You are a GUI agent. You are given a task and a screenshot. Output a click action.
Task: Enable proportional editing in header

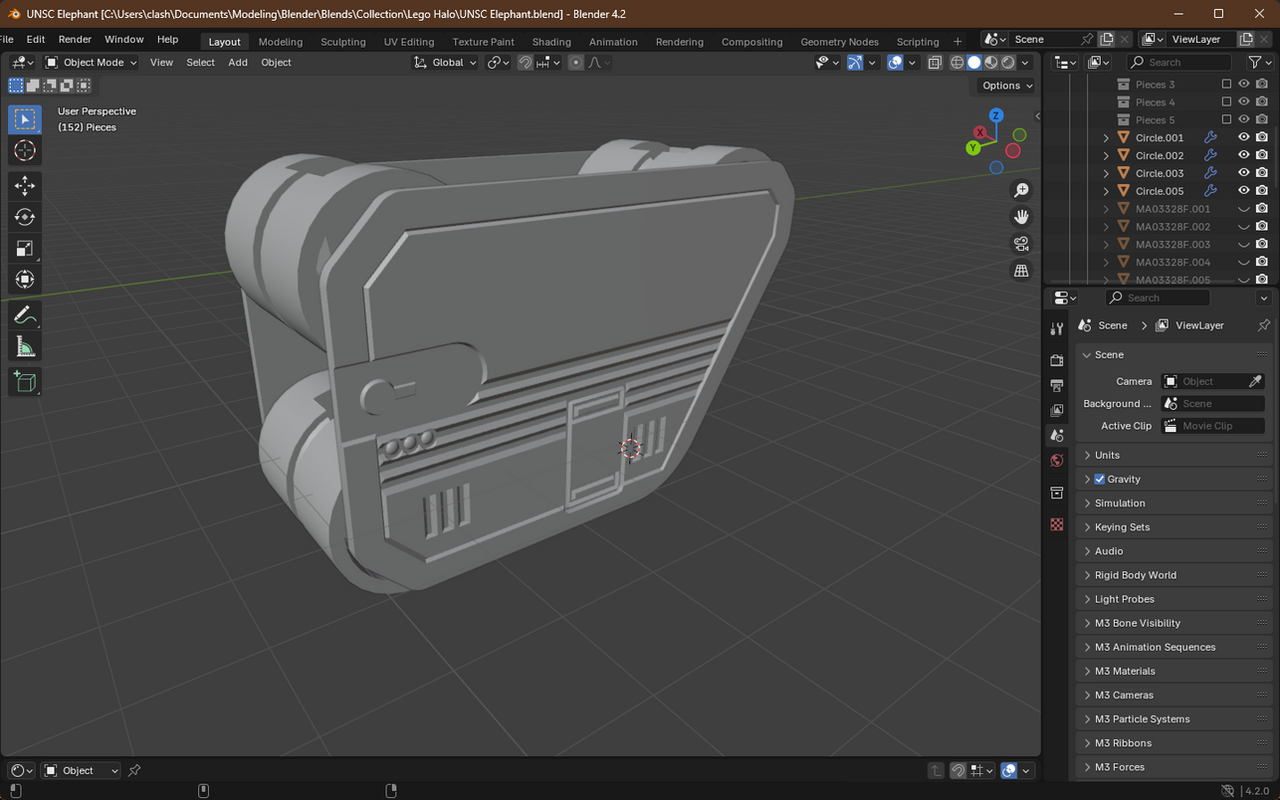(x=576, y=62)
